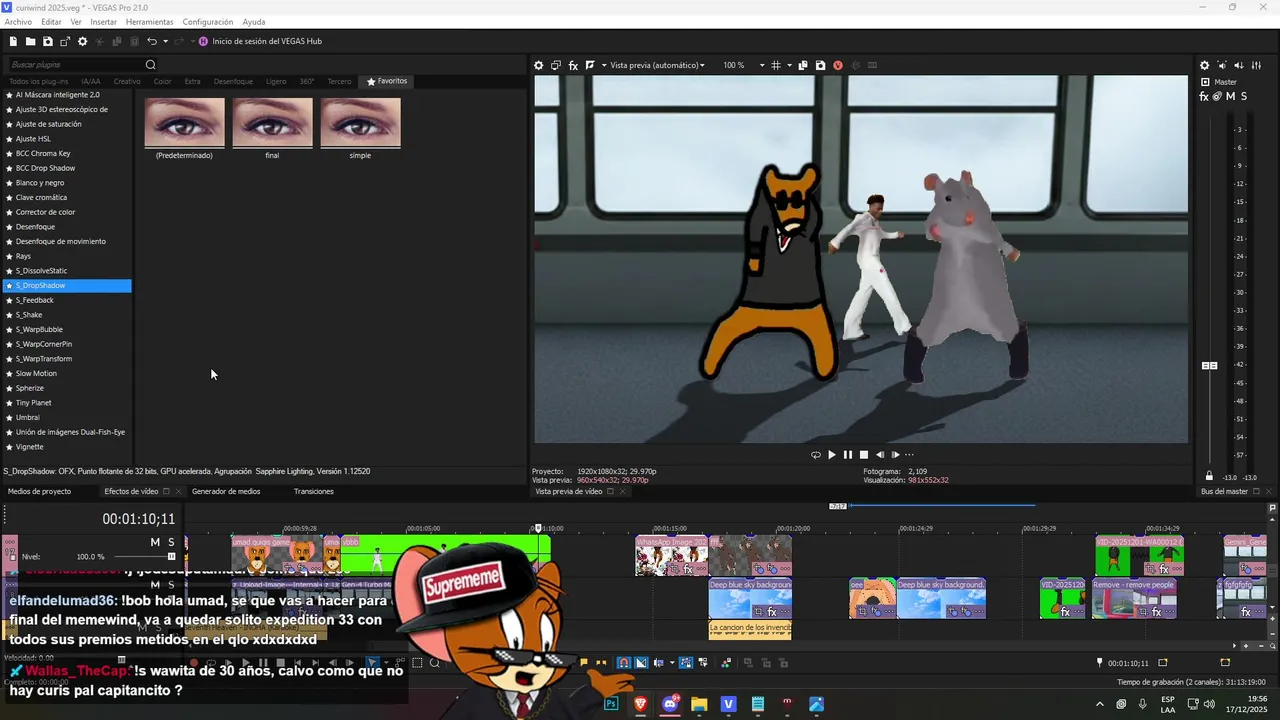Select the Bus del master tab

1225,491
